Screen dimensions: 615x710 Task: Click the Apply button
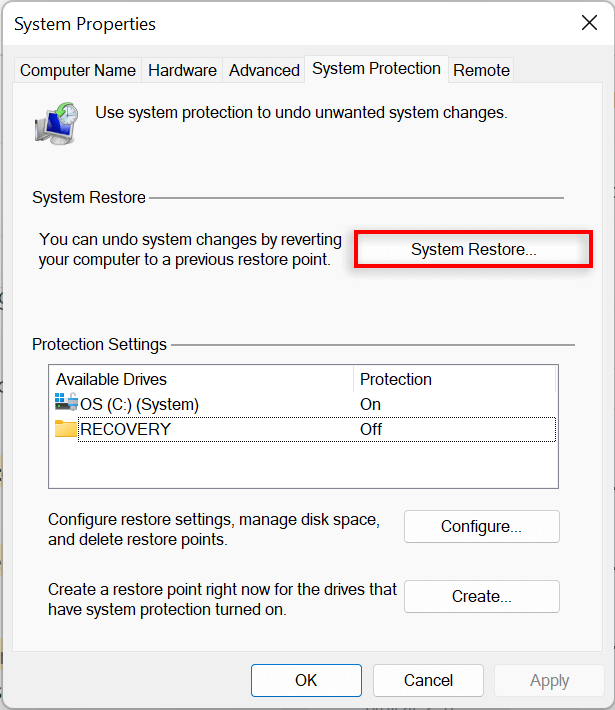click(549, 680)
